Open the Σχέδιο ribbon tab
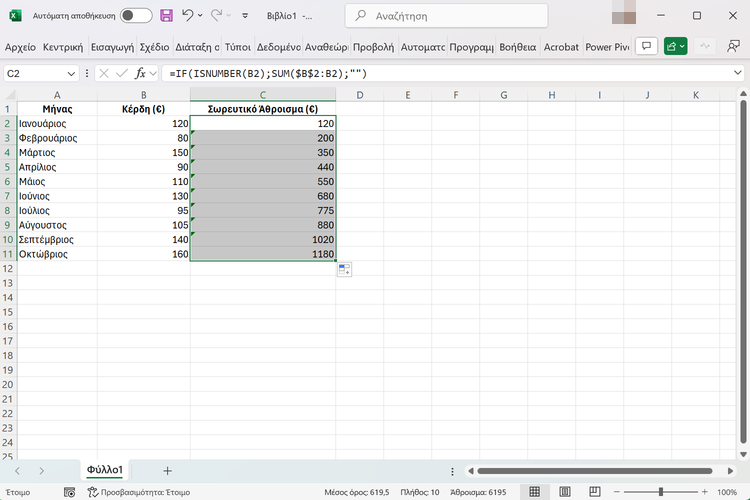 coord(154,47)
